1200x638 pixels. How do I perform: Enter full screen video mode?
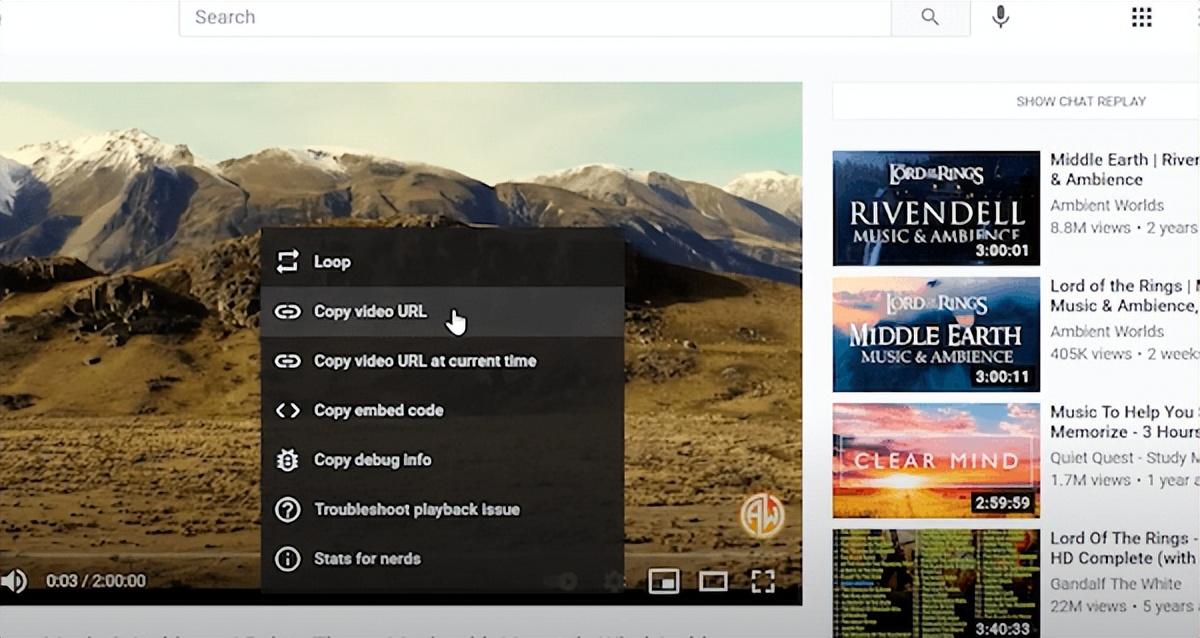[763, 581]
